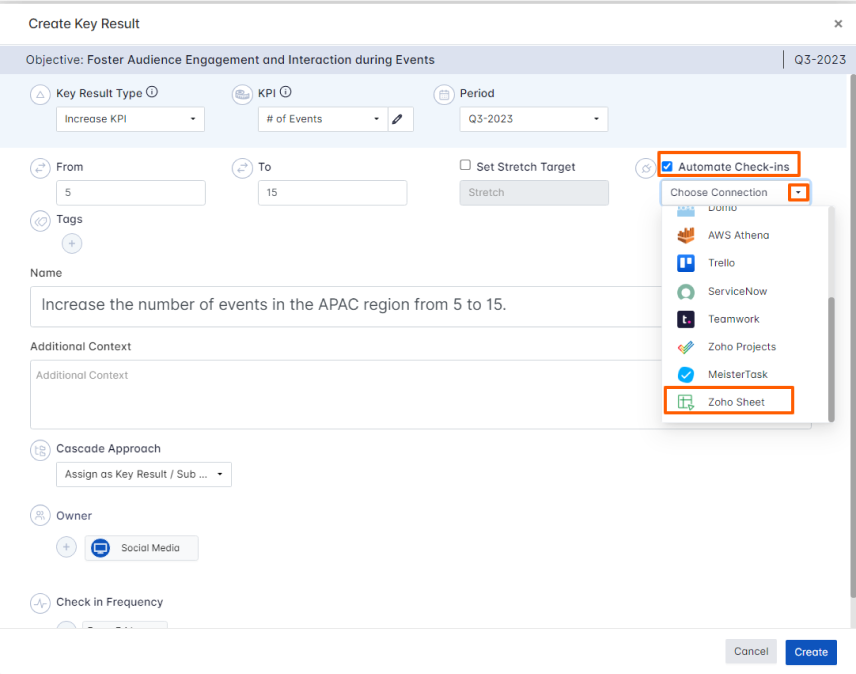Click the From swap-arrows icon
This screenshot has width=856, height=674.
point(40,168)
